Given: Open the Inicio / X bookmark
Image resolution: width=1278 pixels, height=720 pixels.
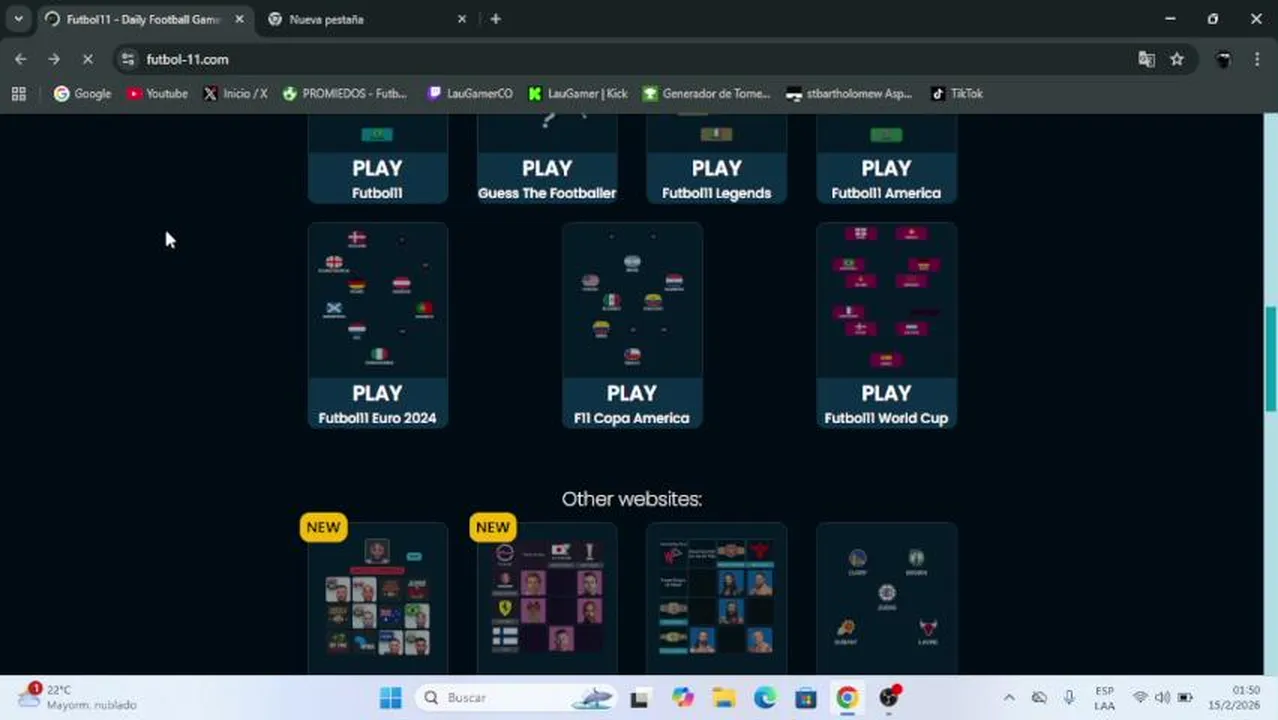Looking at the screenshot, I should tap(235, 93).
